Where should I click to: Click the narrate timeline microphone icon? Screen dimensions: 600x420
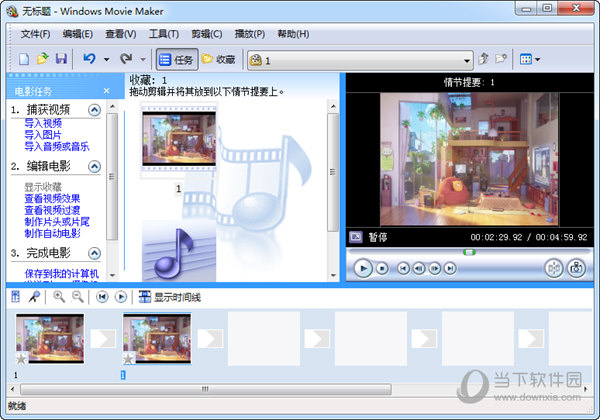34,297
